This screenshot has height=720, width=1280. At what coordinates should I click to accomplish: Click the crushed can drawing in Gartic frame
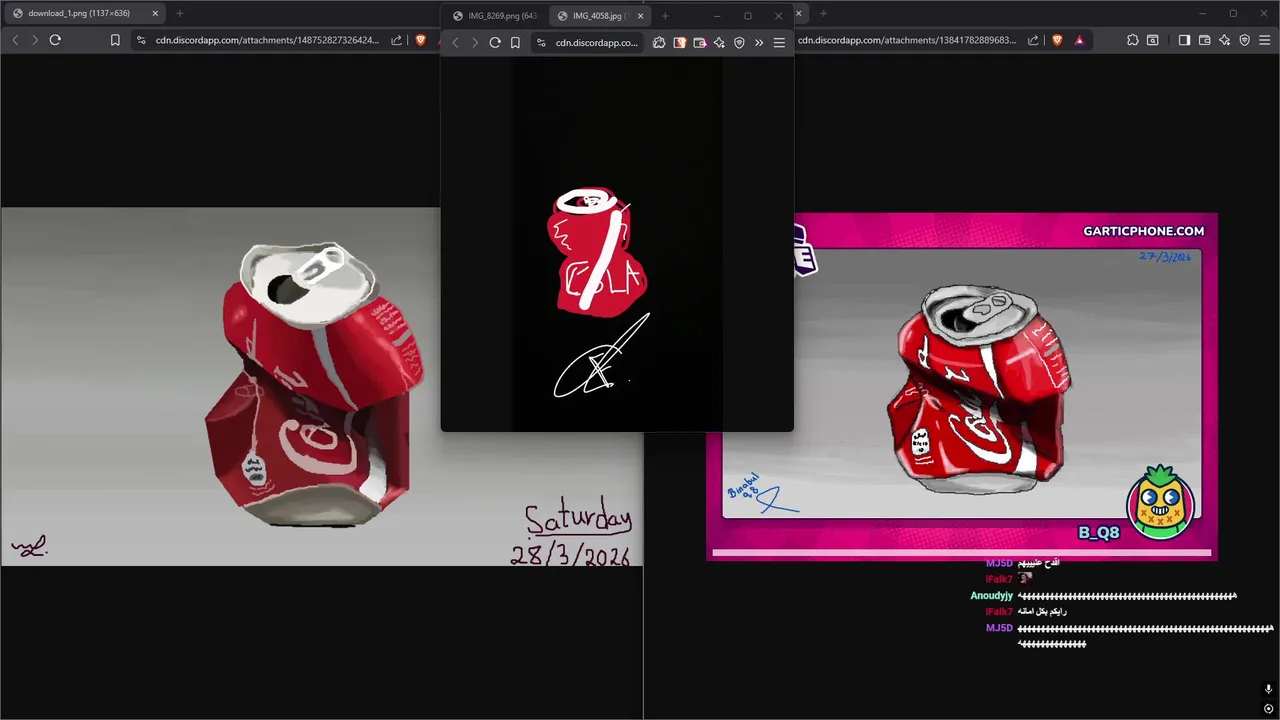point(980,390)
